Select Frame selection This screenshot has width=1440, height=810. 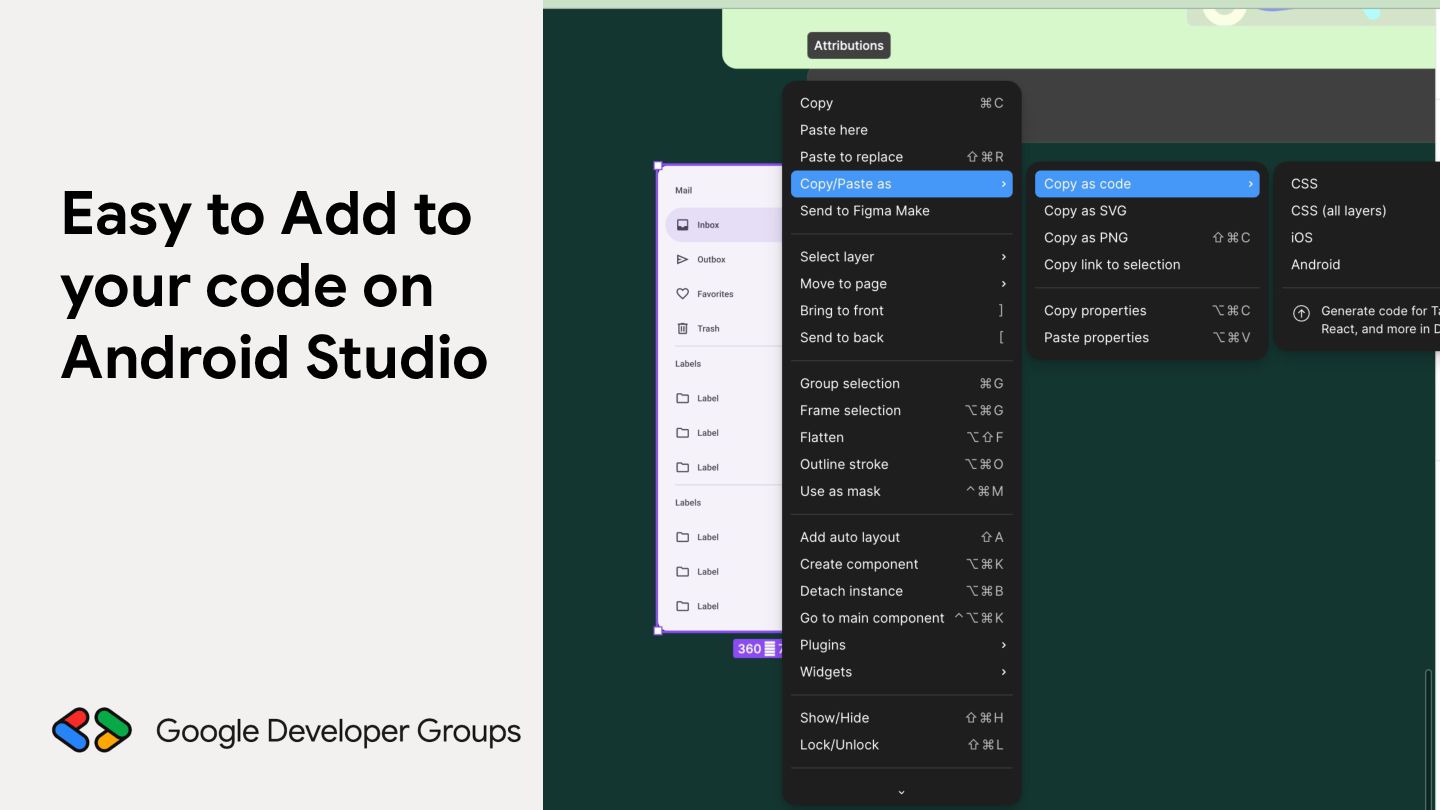tap(901, 411)
